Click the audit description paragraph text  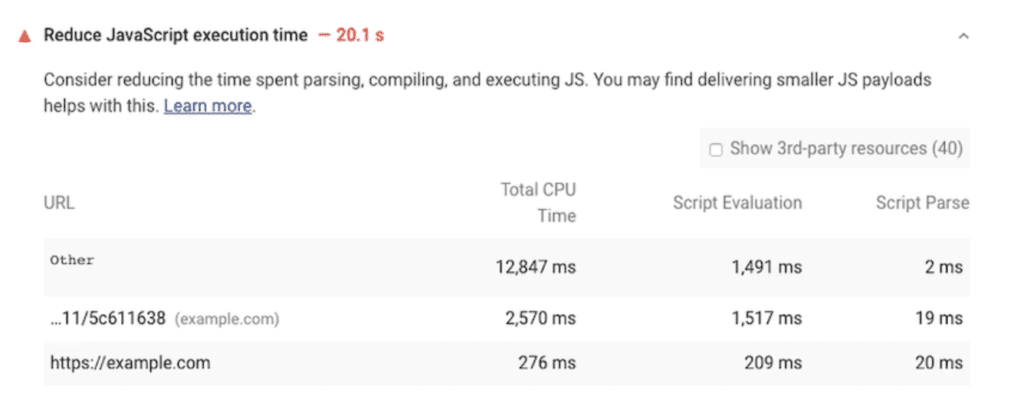pyautogui.click(x=487, y=93)
